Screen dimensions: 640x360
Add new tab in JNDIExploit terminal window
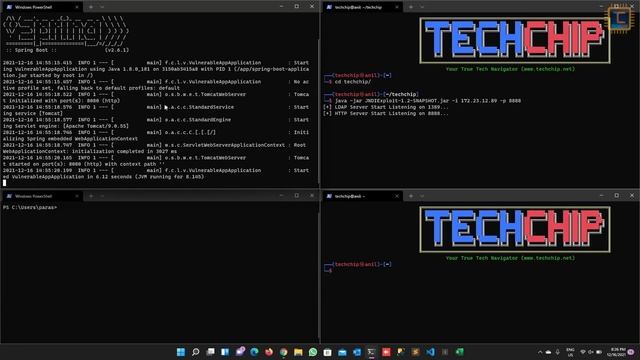coord(411,7)
